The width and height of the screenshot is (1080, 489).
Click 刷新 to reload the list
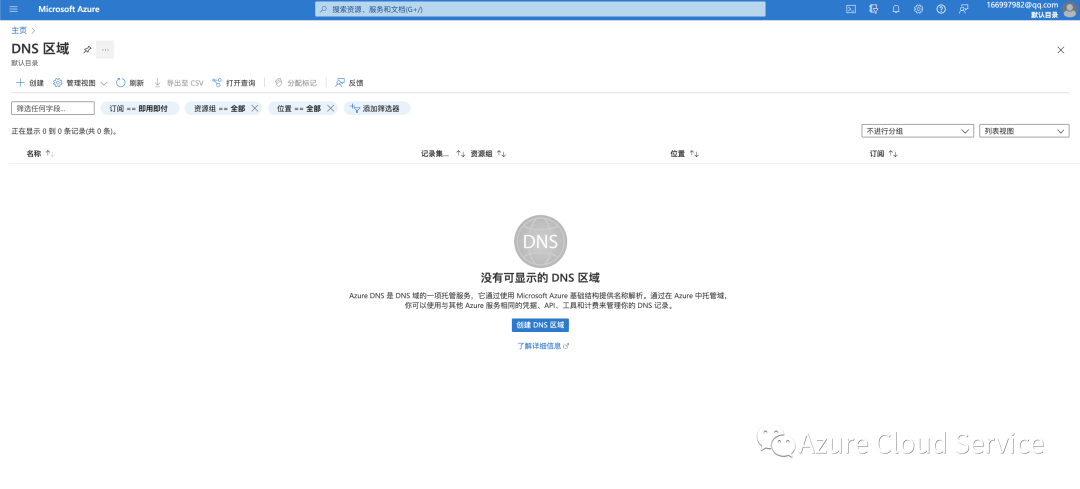pos(129,83)
